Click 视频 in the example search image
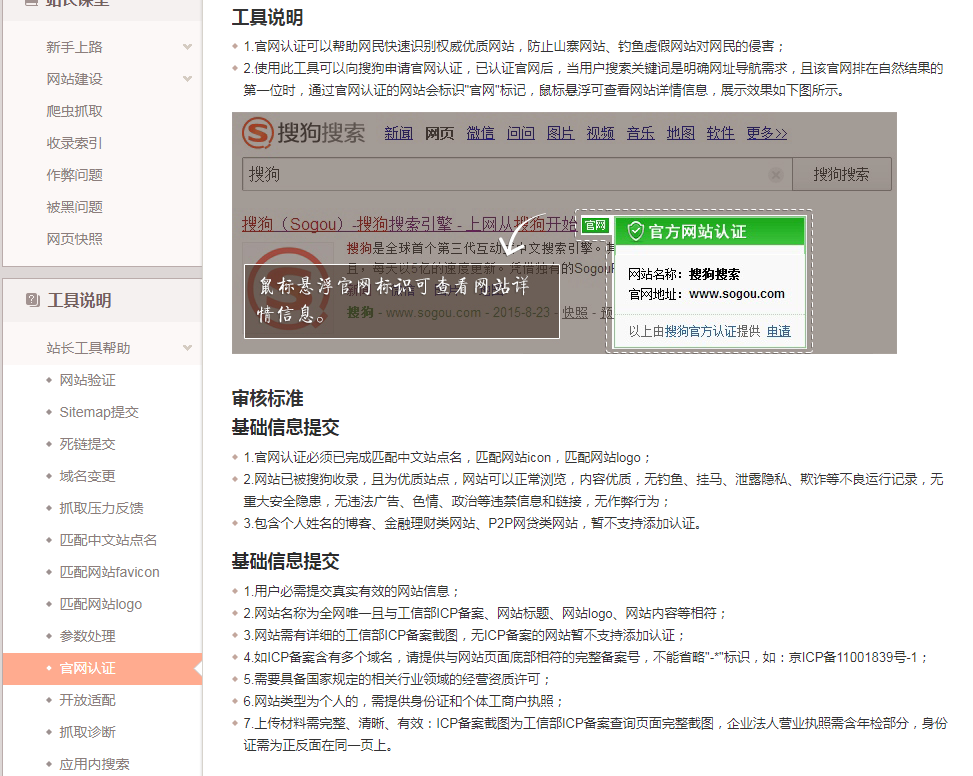Image resolution: width=973 pixels, height=776 pixels. click(601, 133)
